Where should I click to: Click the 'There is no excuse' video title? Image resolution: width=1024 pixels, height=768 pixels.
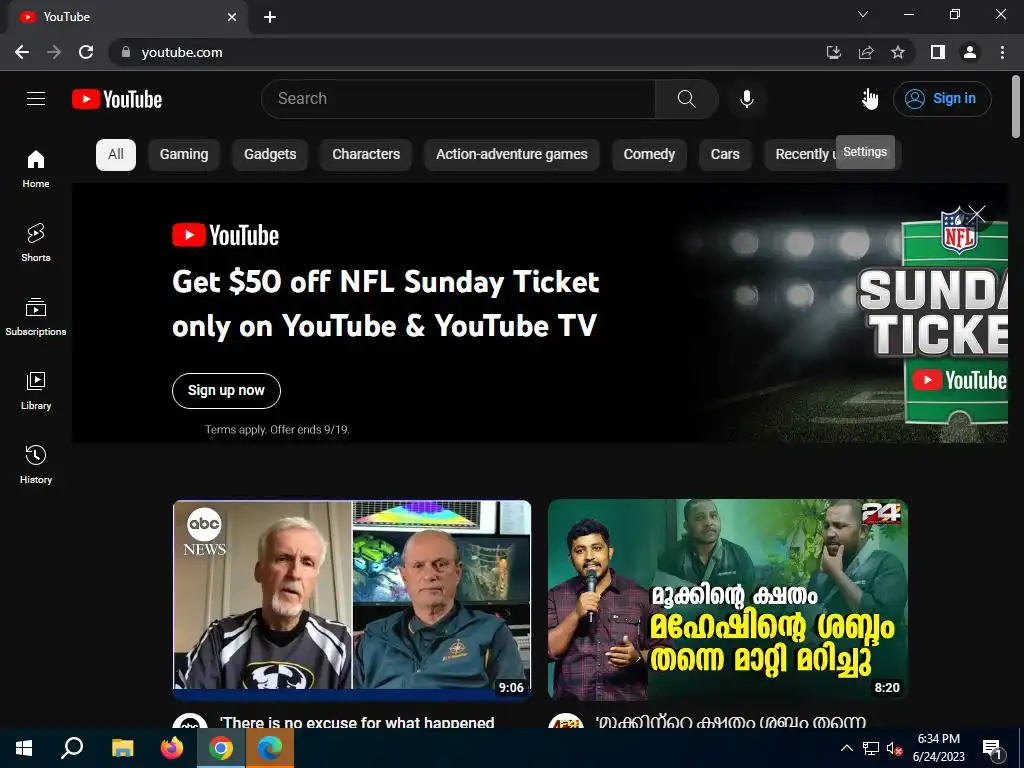tap(357, 722)
